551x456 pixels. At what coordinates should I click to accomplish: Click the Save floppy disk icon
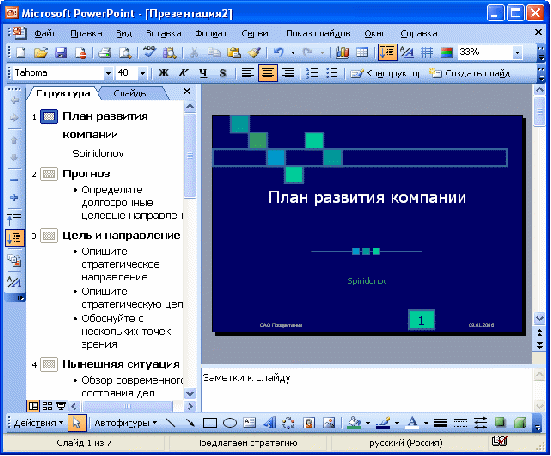click(61, 53)
